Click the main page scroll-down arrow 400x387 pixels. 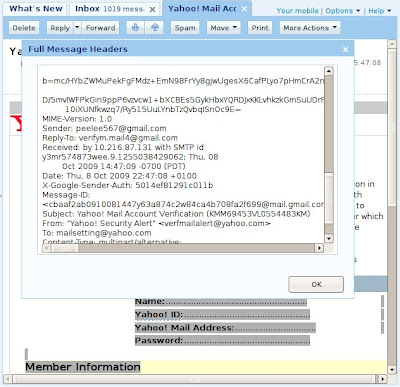tap(392, 369)
